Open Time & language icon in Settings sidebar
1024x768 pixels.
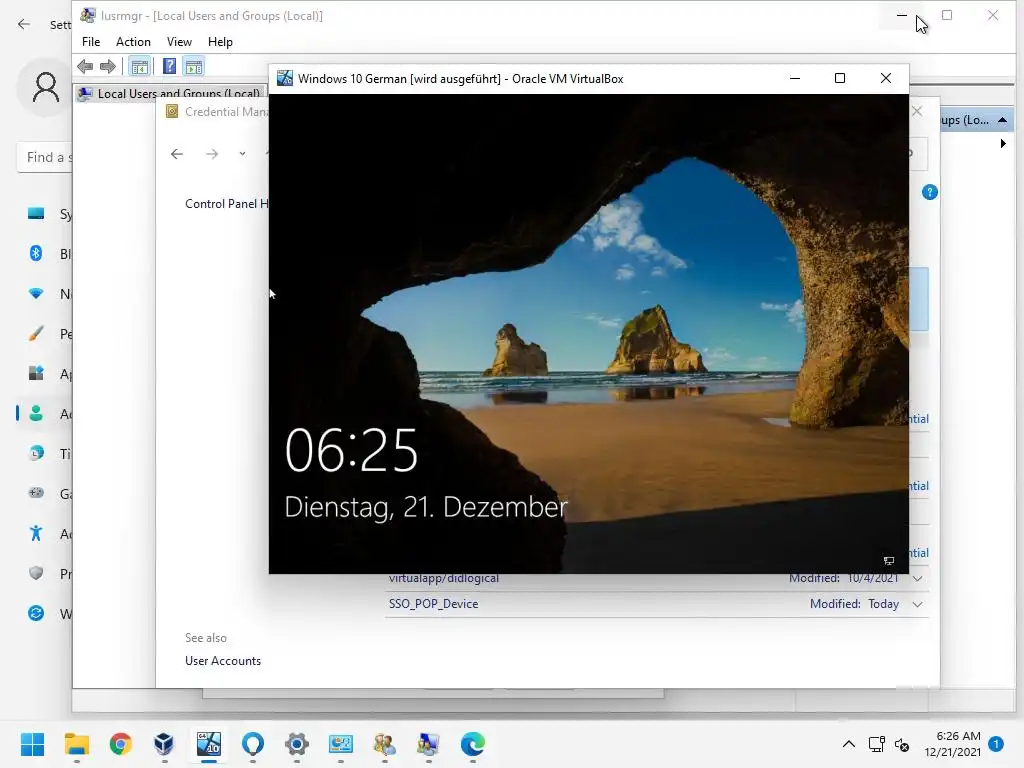pyautogui.click(x=36, y=453)
